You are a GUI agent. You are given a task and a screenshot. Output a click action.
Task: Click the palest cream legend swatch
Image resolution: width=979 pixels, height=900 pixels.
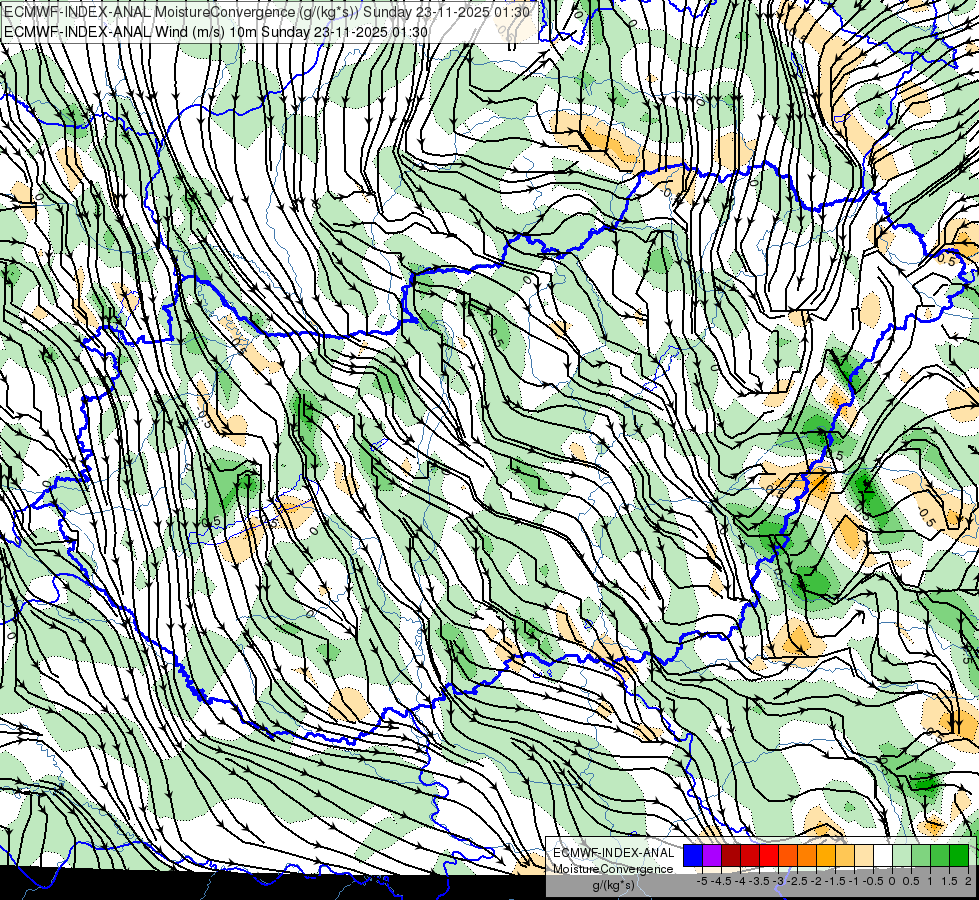click(864, 855)
